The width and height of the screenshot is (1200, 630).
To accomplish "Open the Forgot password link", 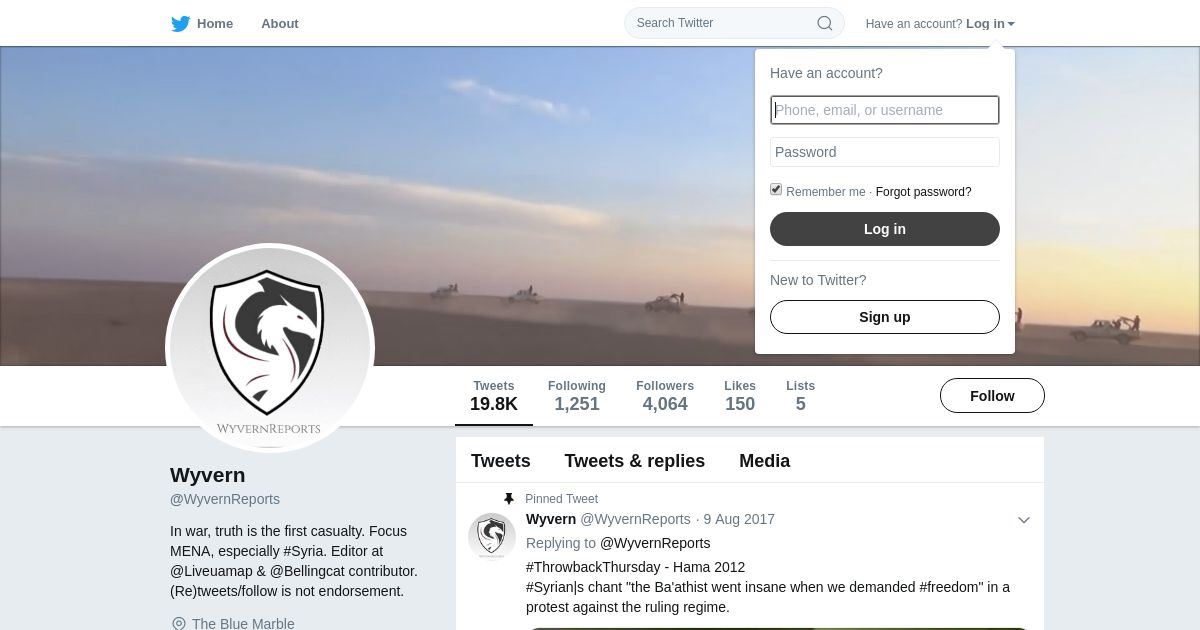I will click(x=924, y=192).
